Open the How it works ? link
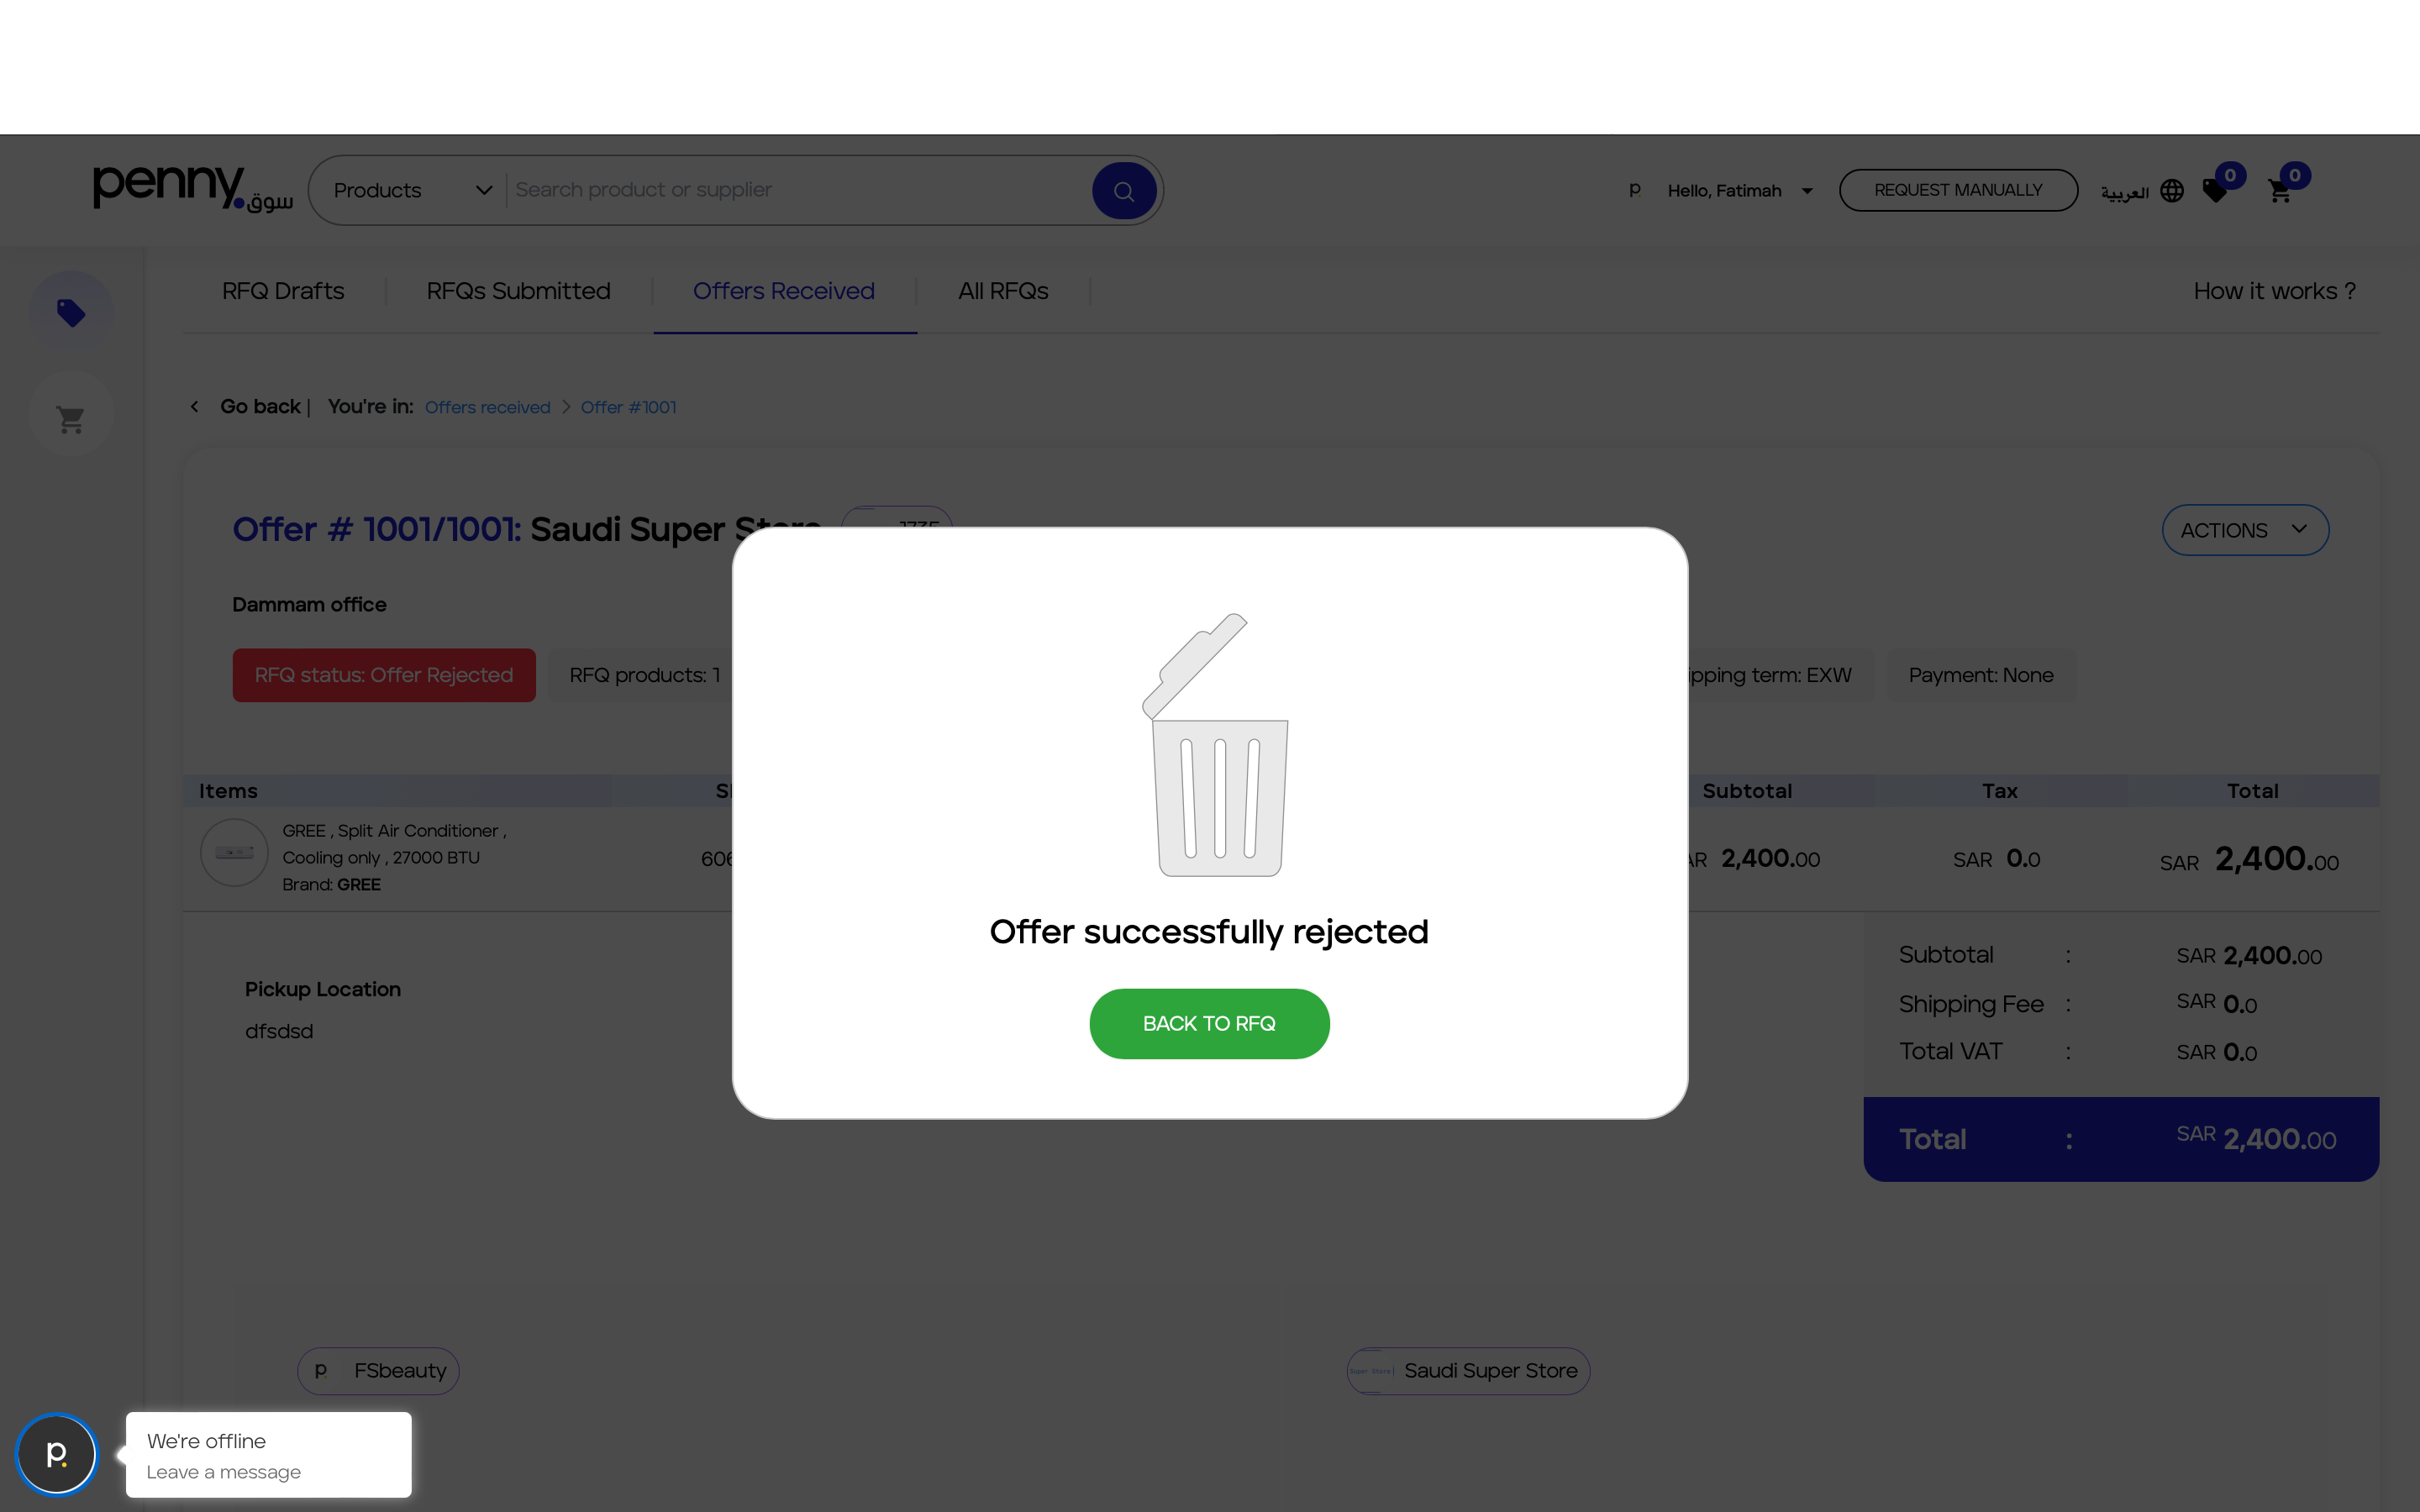The image size is (2420, 1512). (x=2274, y=291)
